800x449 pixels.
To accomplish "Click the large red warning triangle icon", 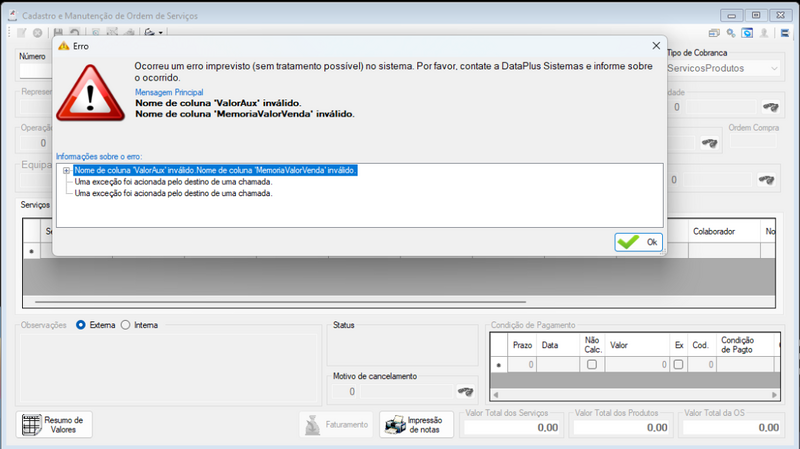I will click(x=90, y=93).
